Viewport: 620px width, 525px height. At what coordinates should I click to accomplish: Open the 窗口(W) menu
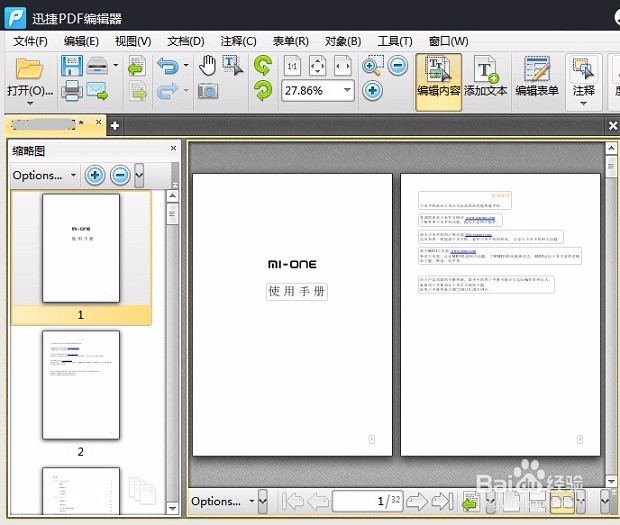pos(448,41)
